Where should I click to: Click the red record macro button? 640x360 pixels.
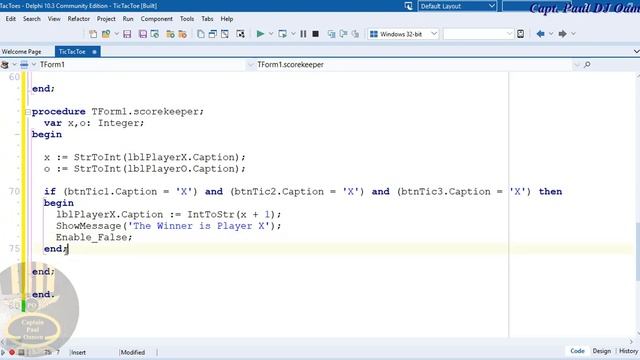coord(12,352)
